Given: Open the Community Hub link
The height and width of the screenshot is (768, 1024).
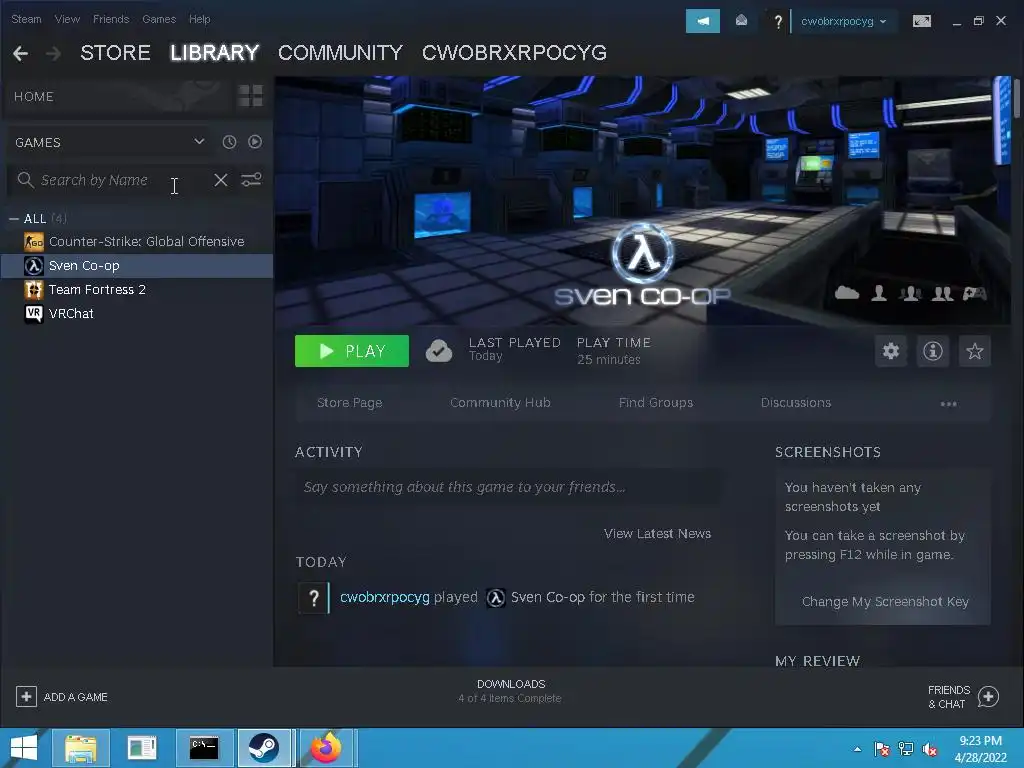Looking at the screenshot, I should 500,403.
